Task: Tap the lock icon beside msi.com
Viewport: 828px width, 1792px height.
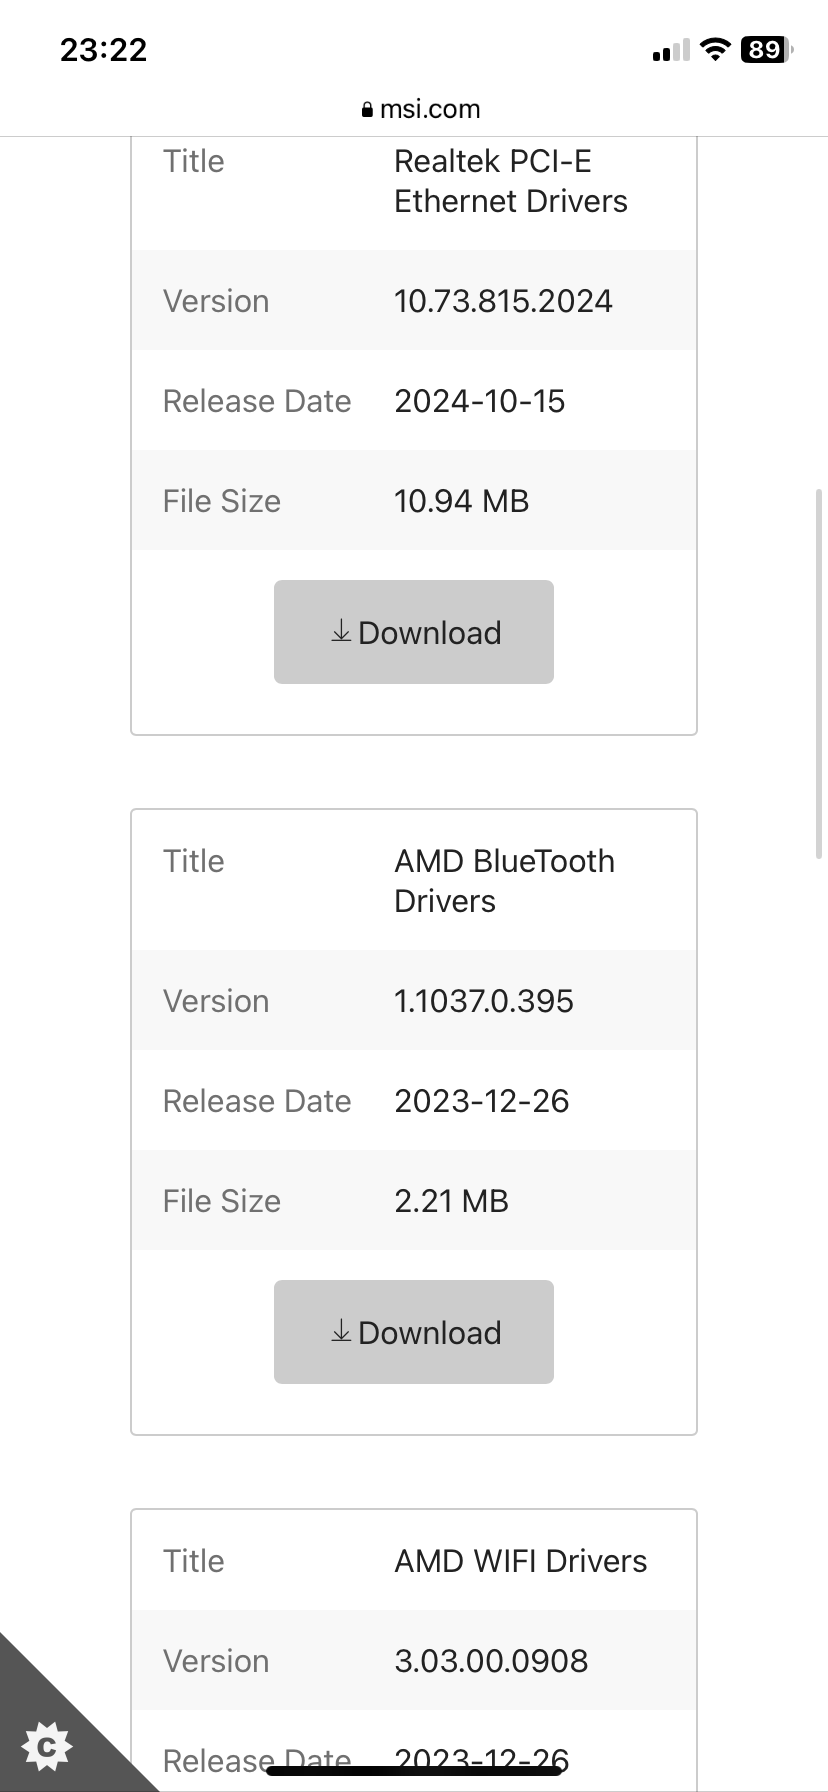Action: (x=367, y=110)
